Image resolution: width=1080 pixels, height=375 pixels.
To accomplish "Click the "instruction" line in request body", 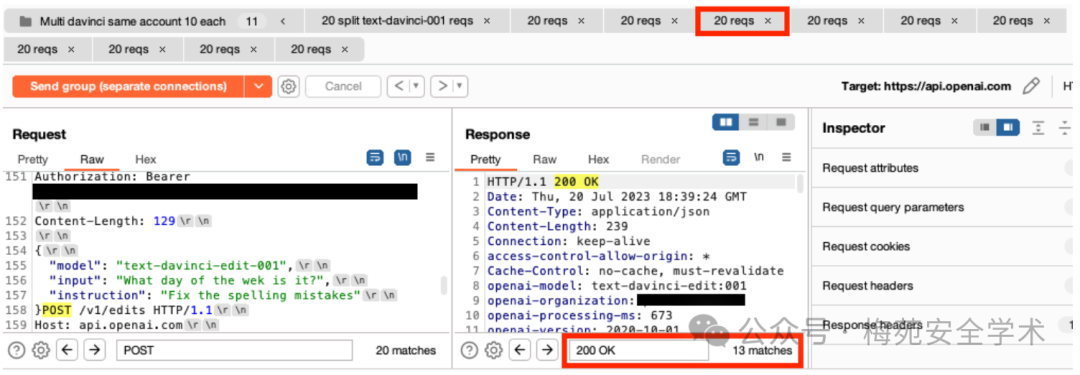I will coord(223,295).
